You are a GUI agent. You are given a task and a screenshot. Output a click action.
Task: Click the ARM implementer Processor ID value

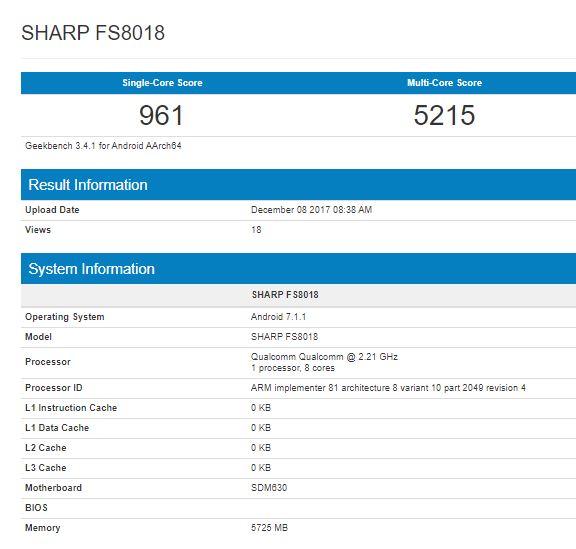coord(388,388)
